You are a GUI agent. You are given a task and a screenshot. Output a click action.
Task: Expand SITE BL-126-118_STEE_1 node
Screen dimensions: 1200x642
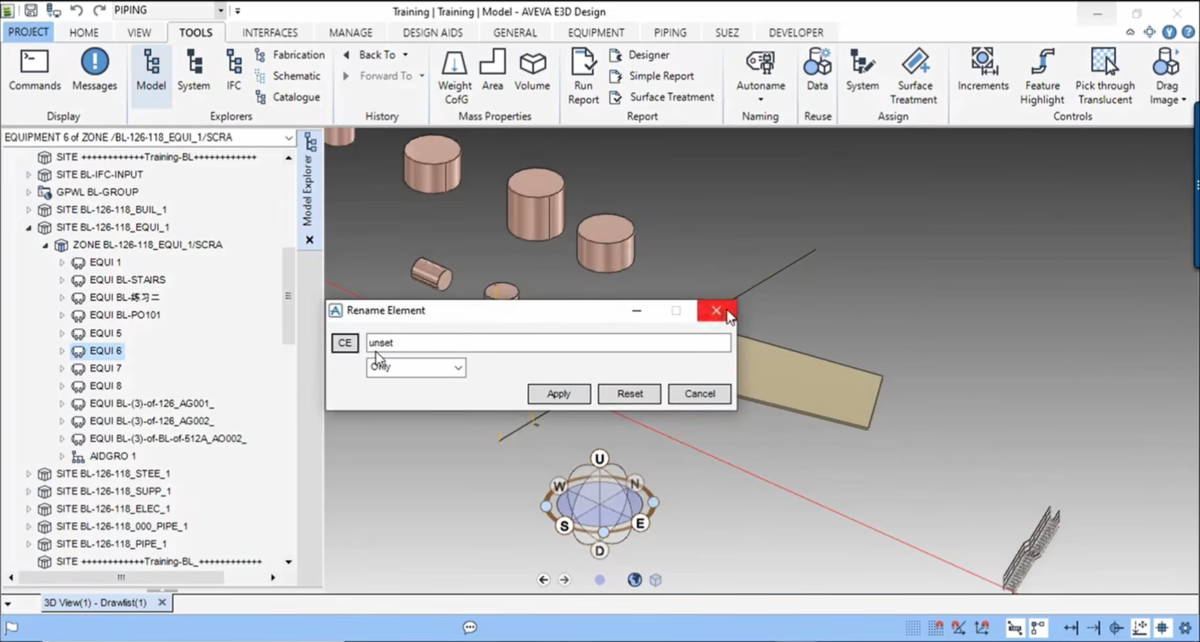coord(29,473)
